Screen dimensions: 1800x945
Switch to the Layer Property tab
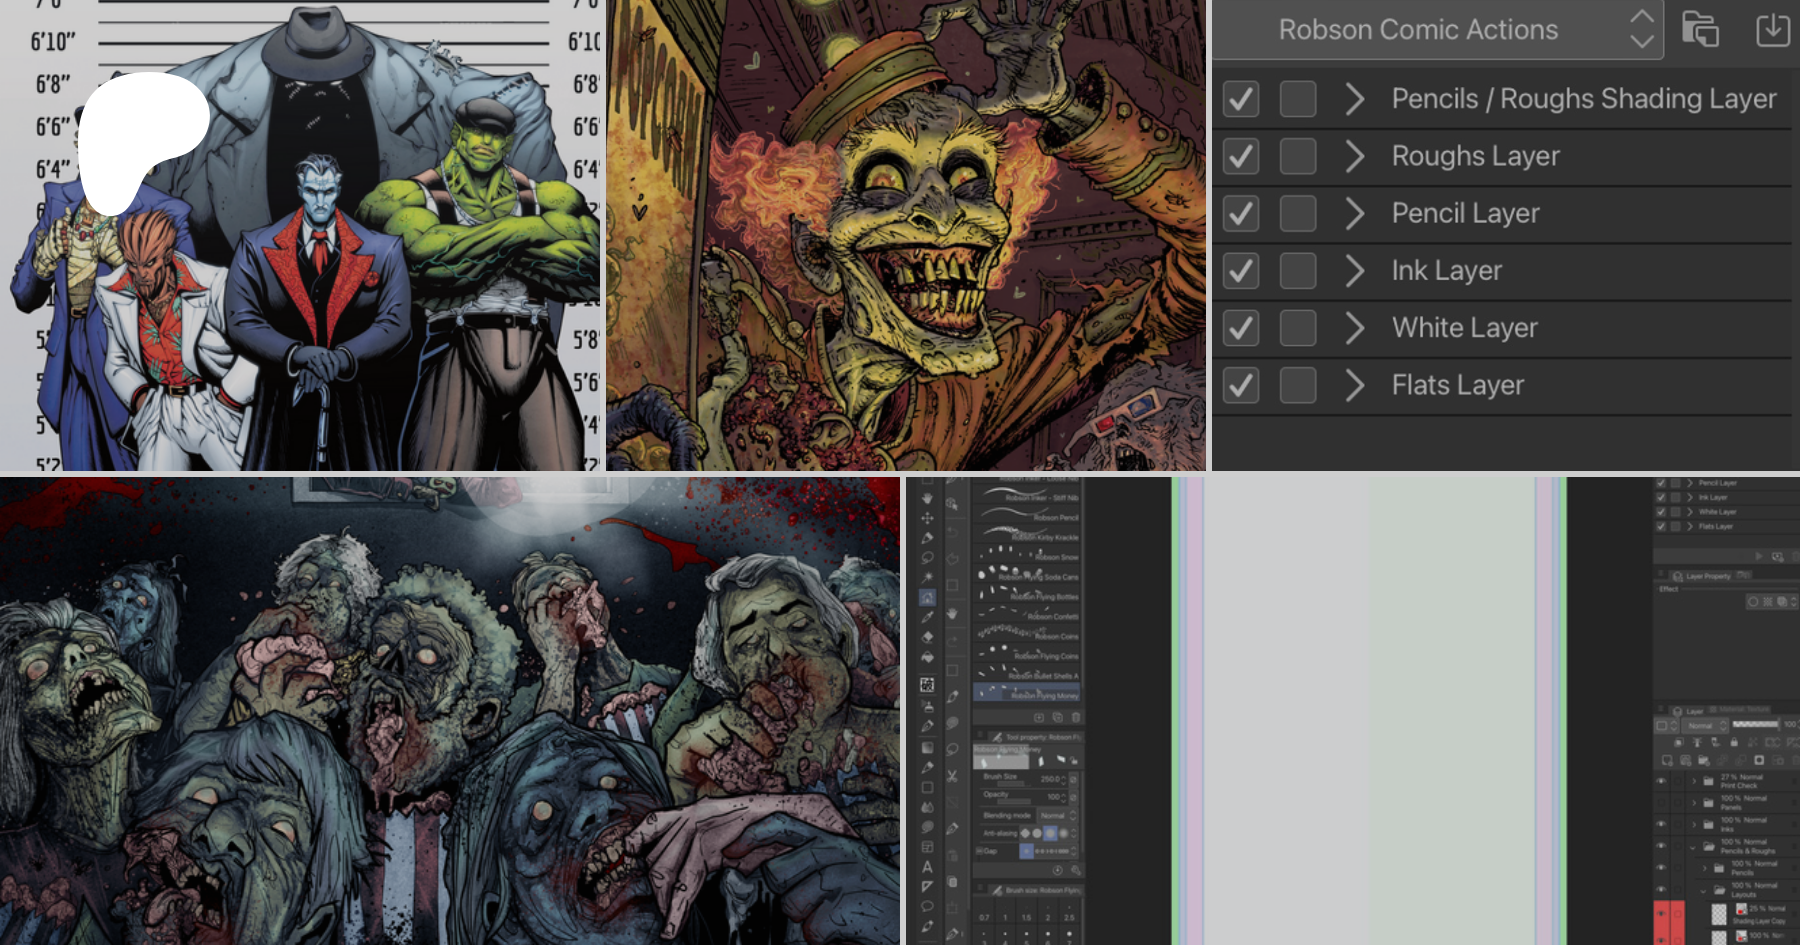point(1706,576)
